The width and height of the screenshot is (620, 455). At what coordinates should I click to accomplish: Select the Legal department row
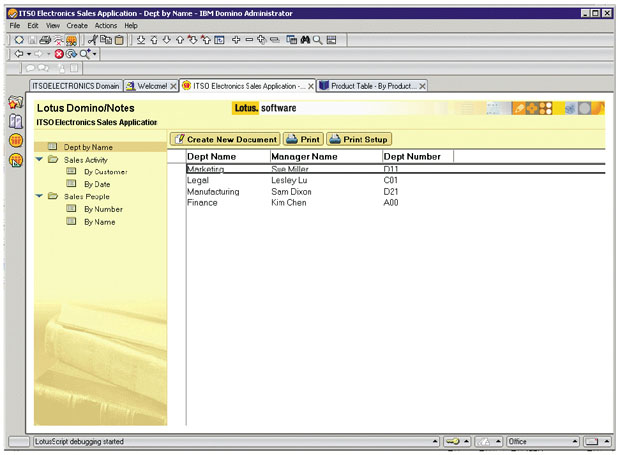[x=395, y=180]
